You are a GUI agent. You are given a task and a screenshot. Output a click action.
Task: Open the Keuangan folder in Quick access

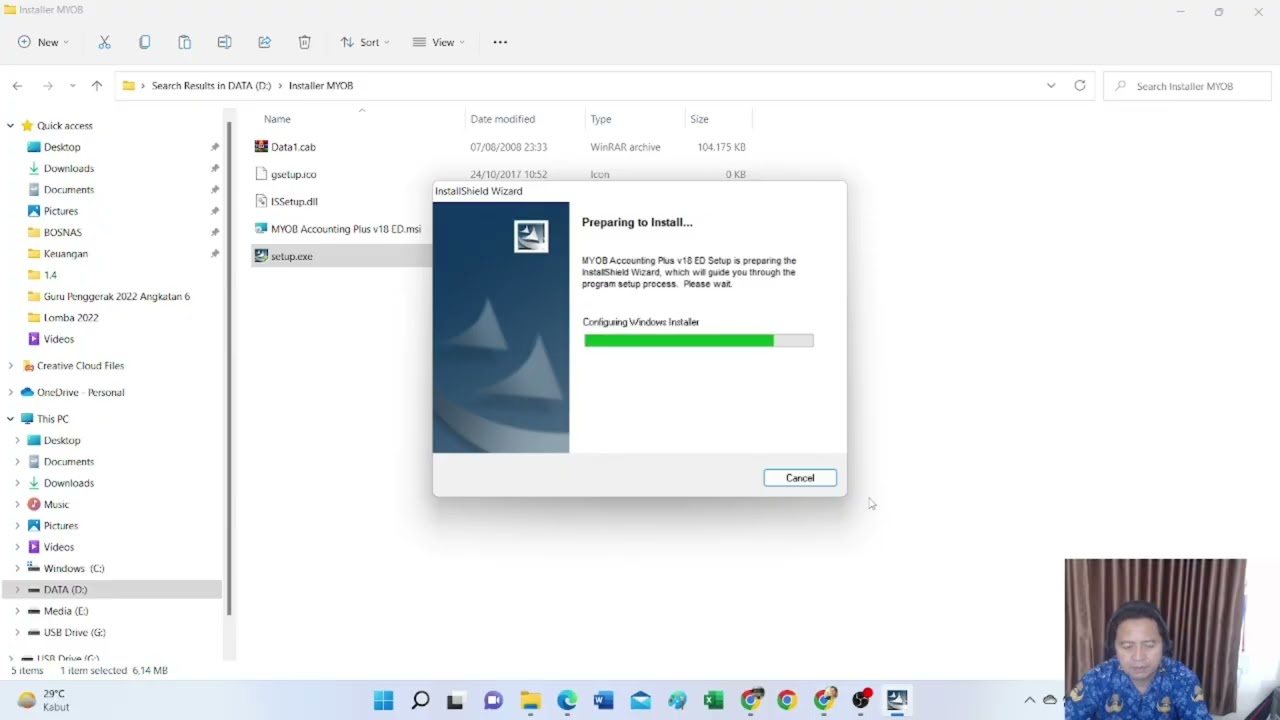[x=65, y=254]
